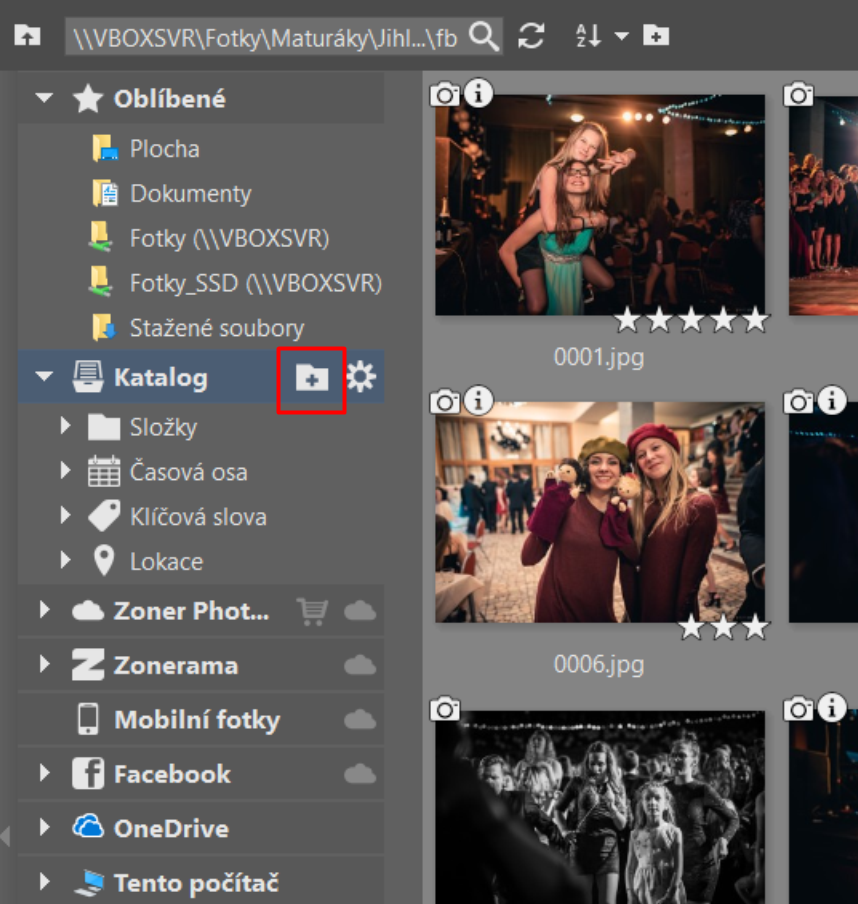Click camera icon on black-and-white photo
Image resolution: width=858 pixels, height=904 pixels.
click(445, 709)
